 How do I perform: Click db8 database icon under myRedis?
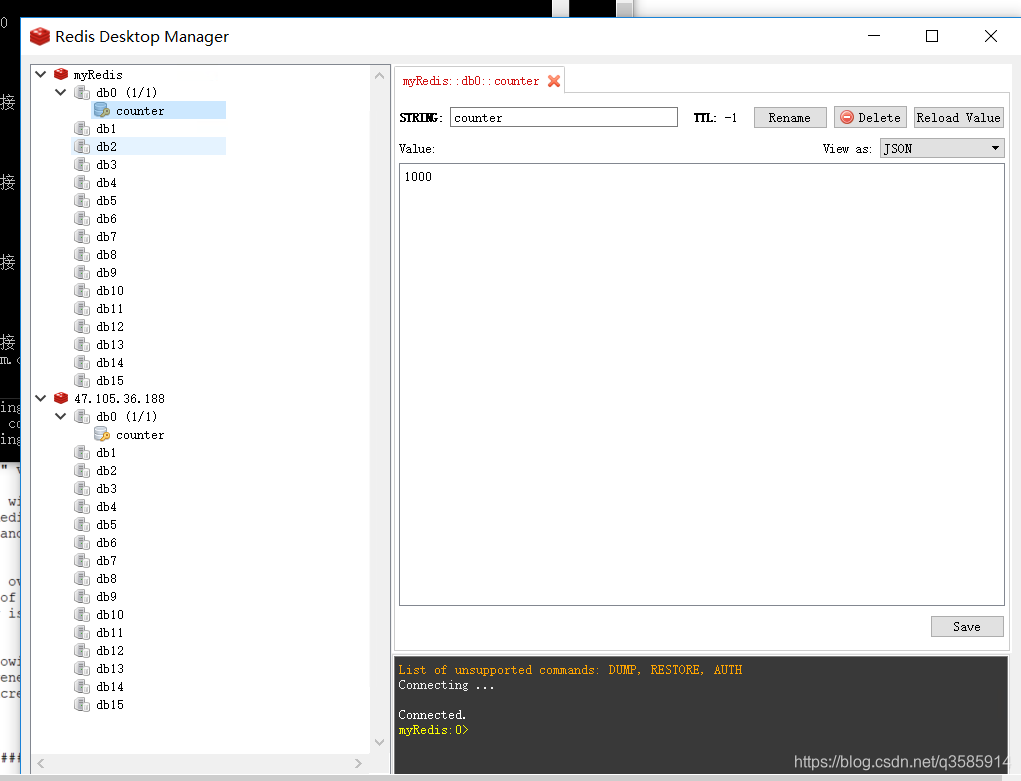[82, 254]
